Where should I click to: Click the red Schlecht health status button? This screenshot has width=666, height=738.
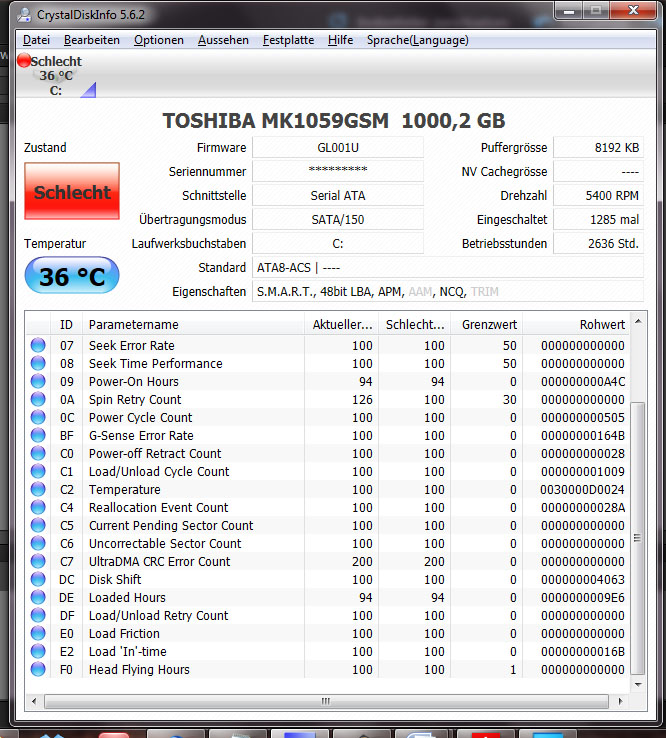[x=72, y=191]
